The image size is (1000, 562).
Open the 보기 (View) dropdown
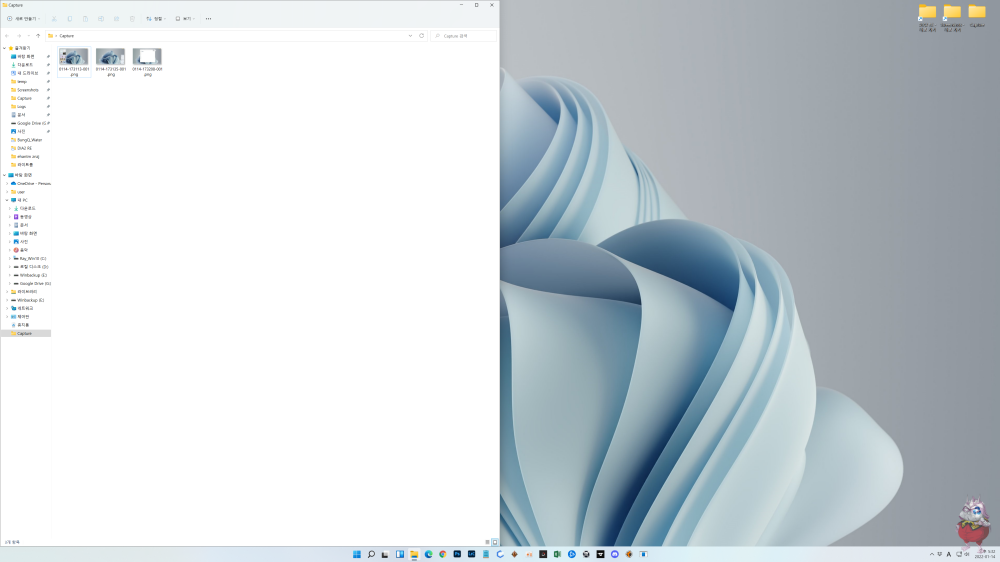[185, 18]
